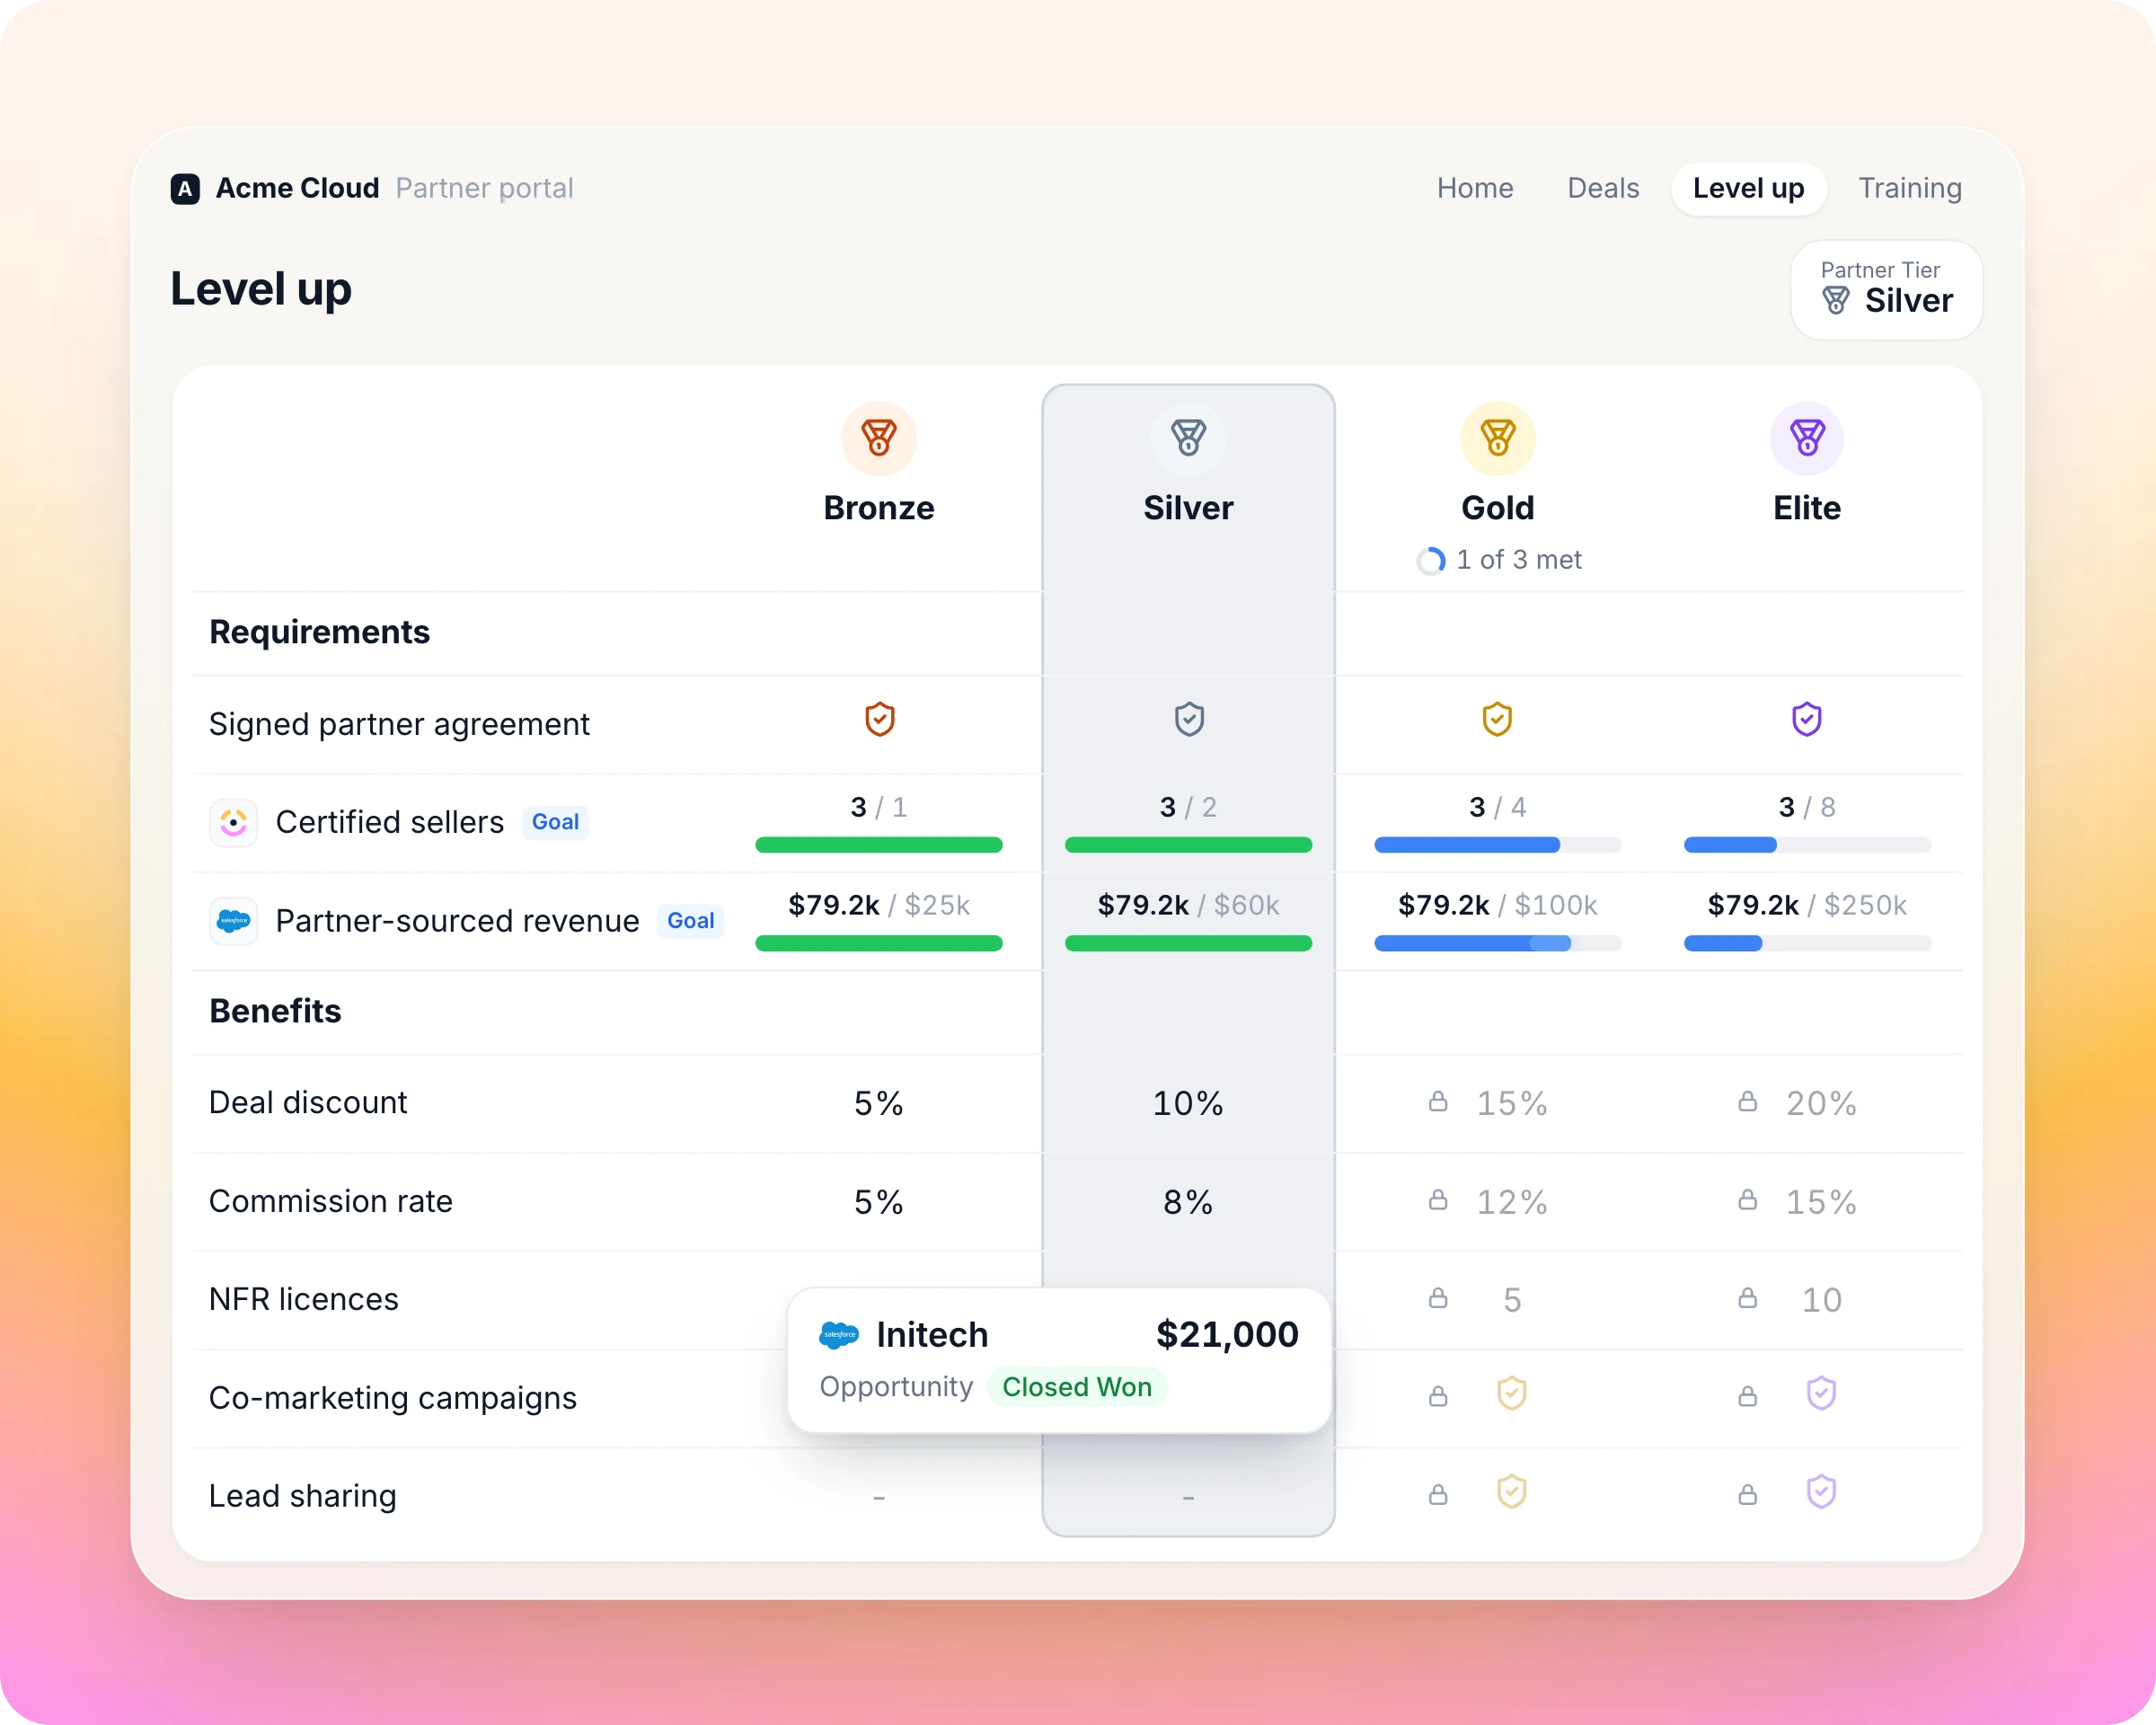Screen dimensions: 2156x1725
Task: Select the Silver tier medal icon in table
Action: coord(1188,438)
